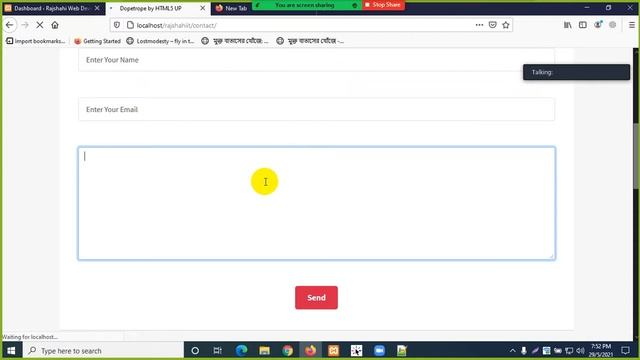This screenshot has height=360, width=640.
Task: Close the Dopetrope by HTML5 UP tab
Action: coord(202,8)
